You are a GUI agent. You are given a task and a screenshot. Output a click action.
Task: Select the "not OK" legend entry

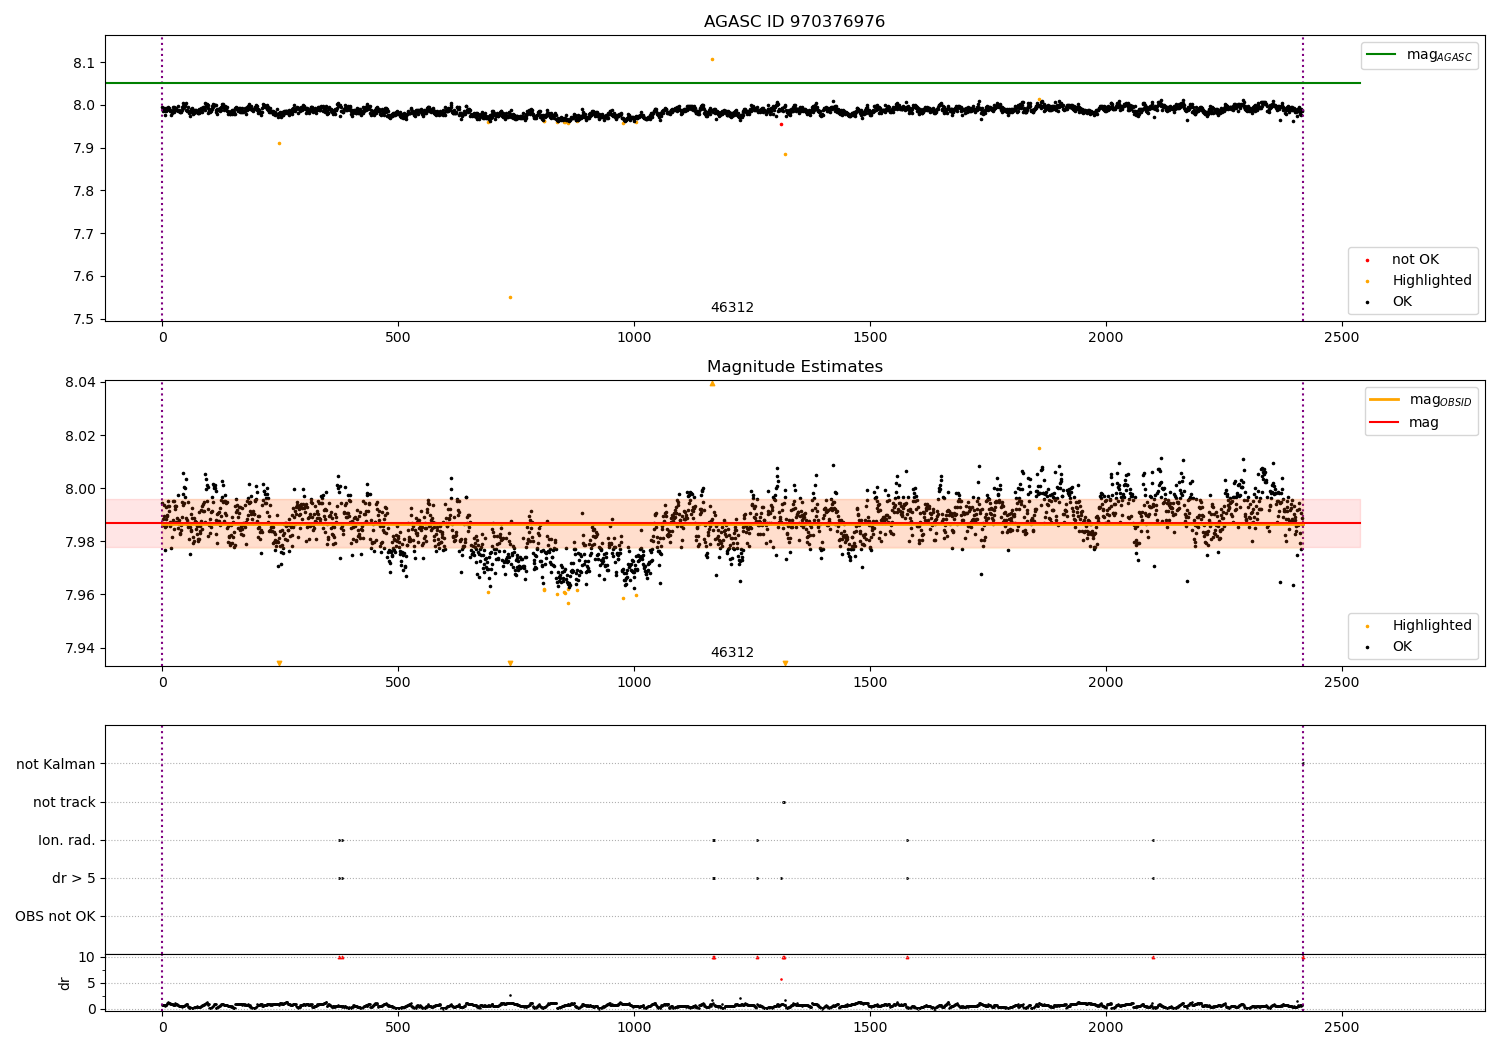click(x=1414, y=260)
